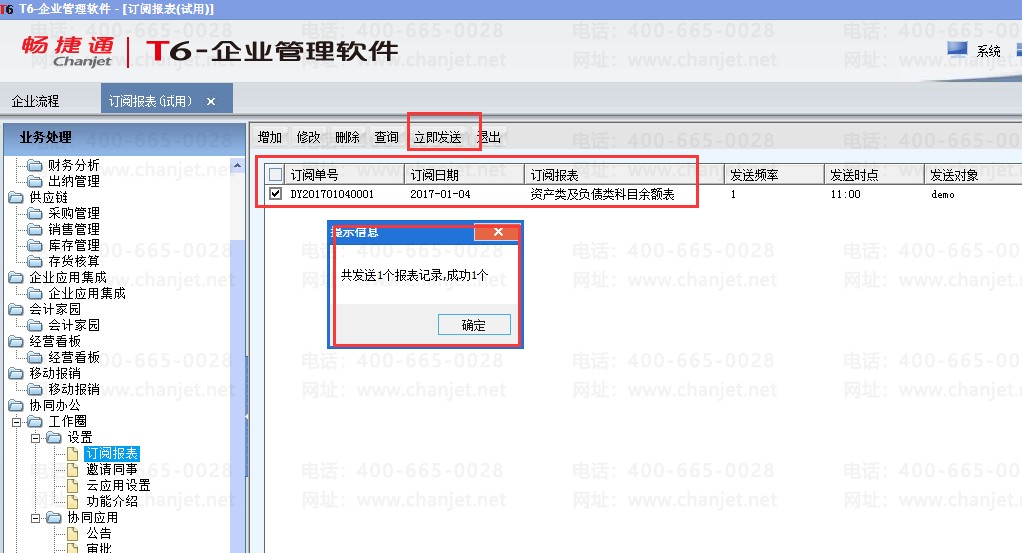This screenshot has width=1022, height=553.
Task: Click cell 资产类及负债类科目余额表
Action: coord(602,194)
